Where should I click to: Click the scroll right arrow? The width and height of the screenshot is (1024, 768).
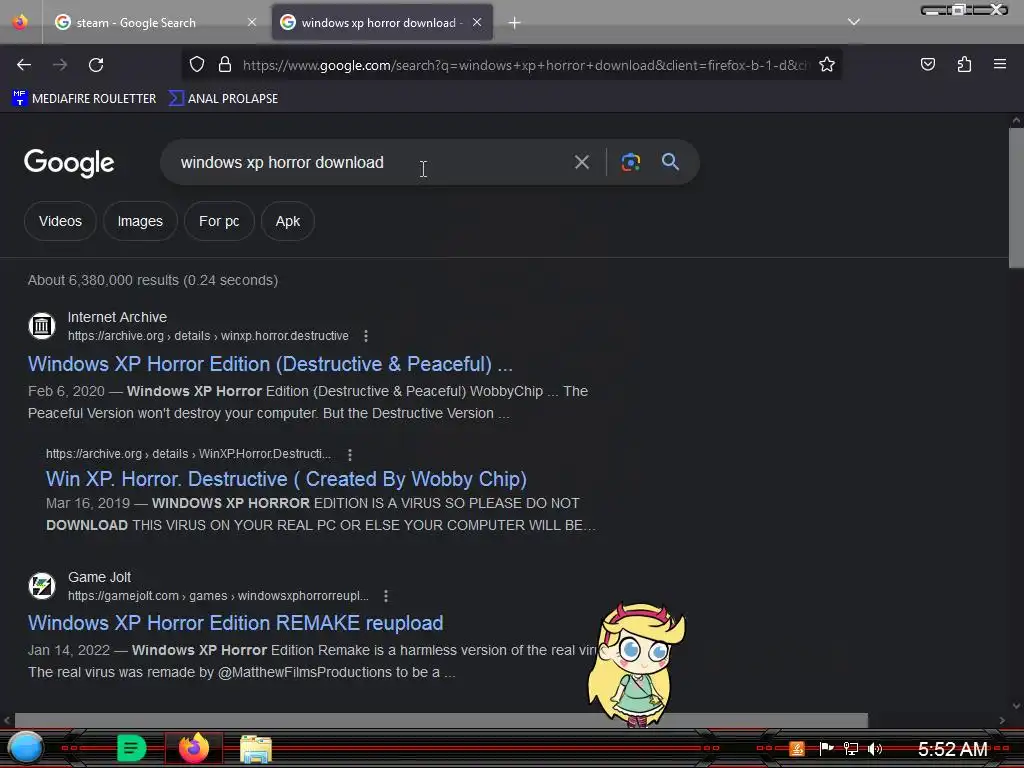[1001, 720]
